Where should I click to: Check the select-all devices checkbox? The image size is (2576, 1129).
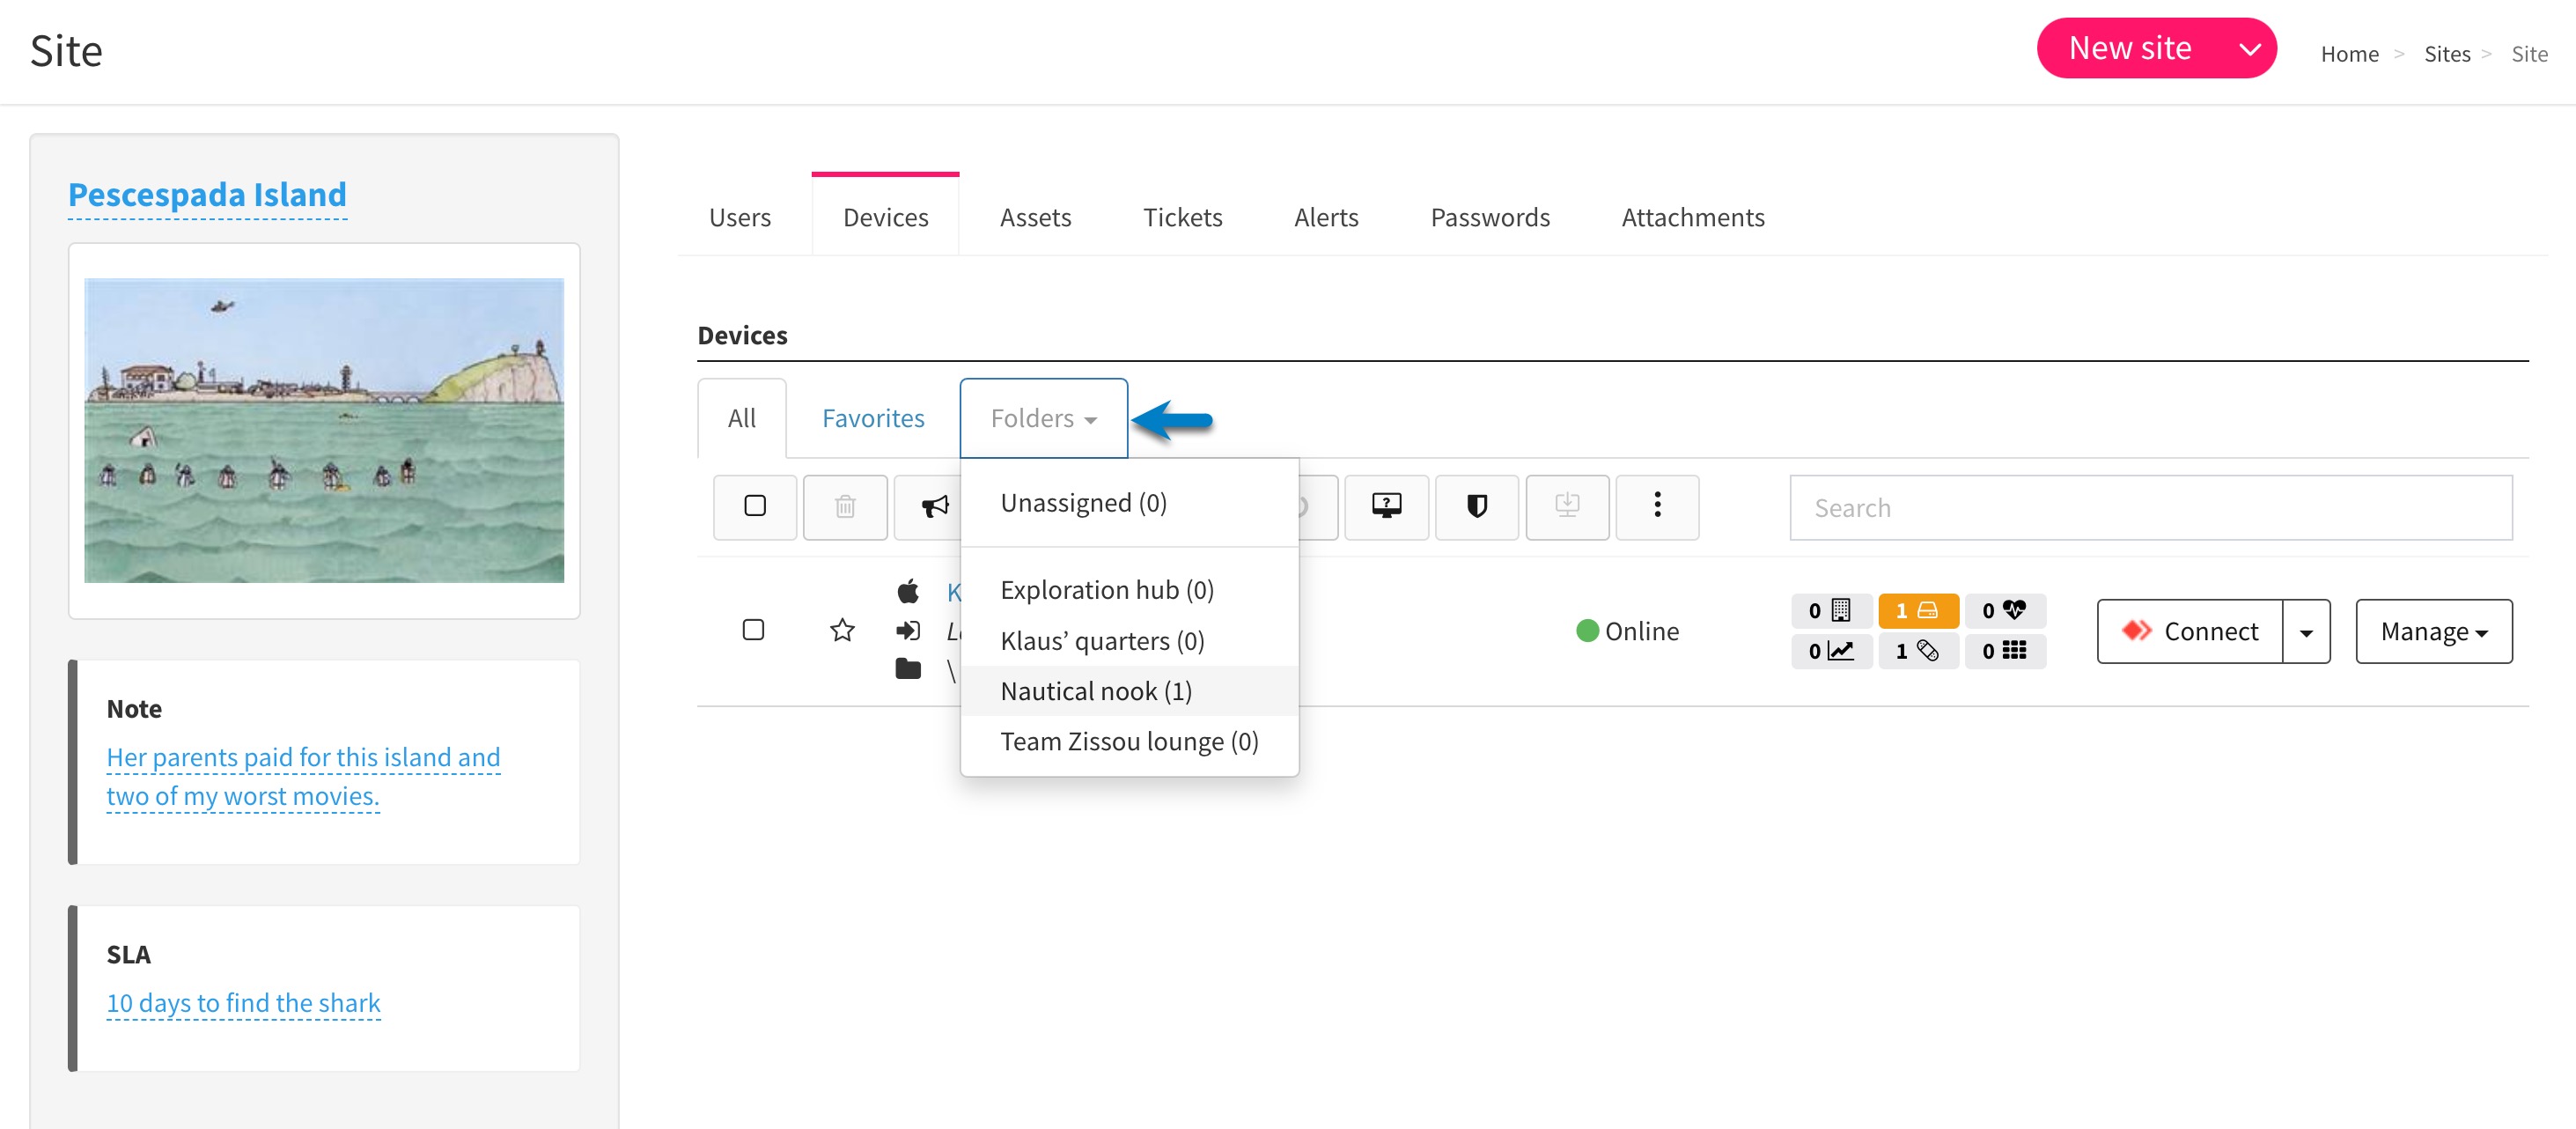point(755,507)
